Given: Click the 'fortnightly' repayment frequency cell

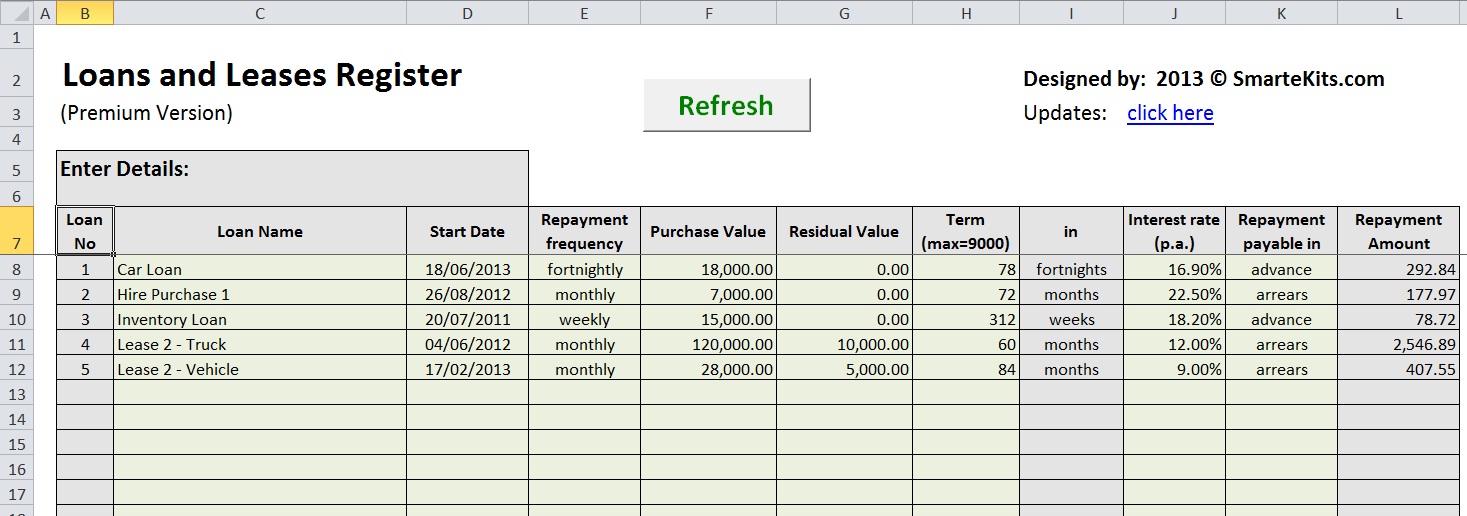Looking at the screenshot, I should [584, 269].
